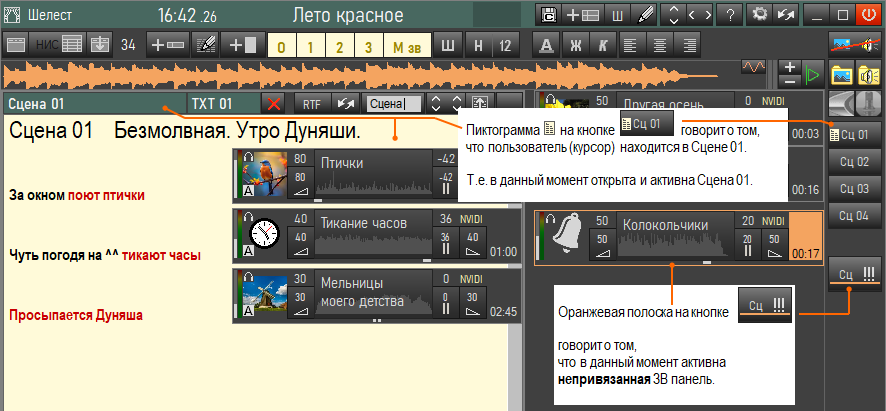This screenshot has height=411, width=886.
Task: Toggle bold Ж formatting
Action: pyautogui.click(x=575, y=45)
